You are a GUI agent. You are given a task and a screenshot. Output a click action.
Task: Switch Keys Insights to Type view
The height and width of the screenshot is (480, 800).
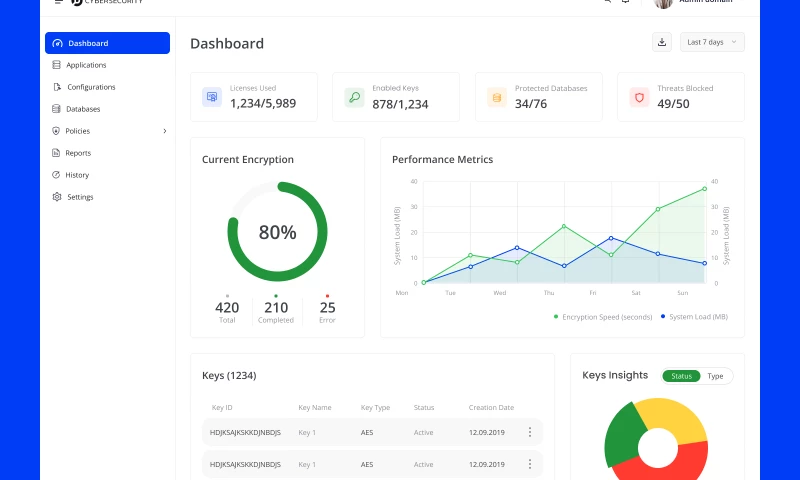[715, 376]
